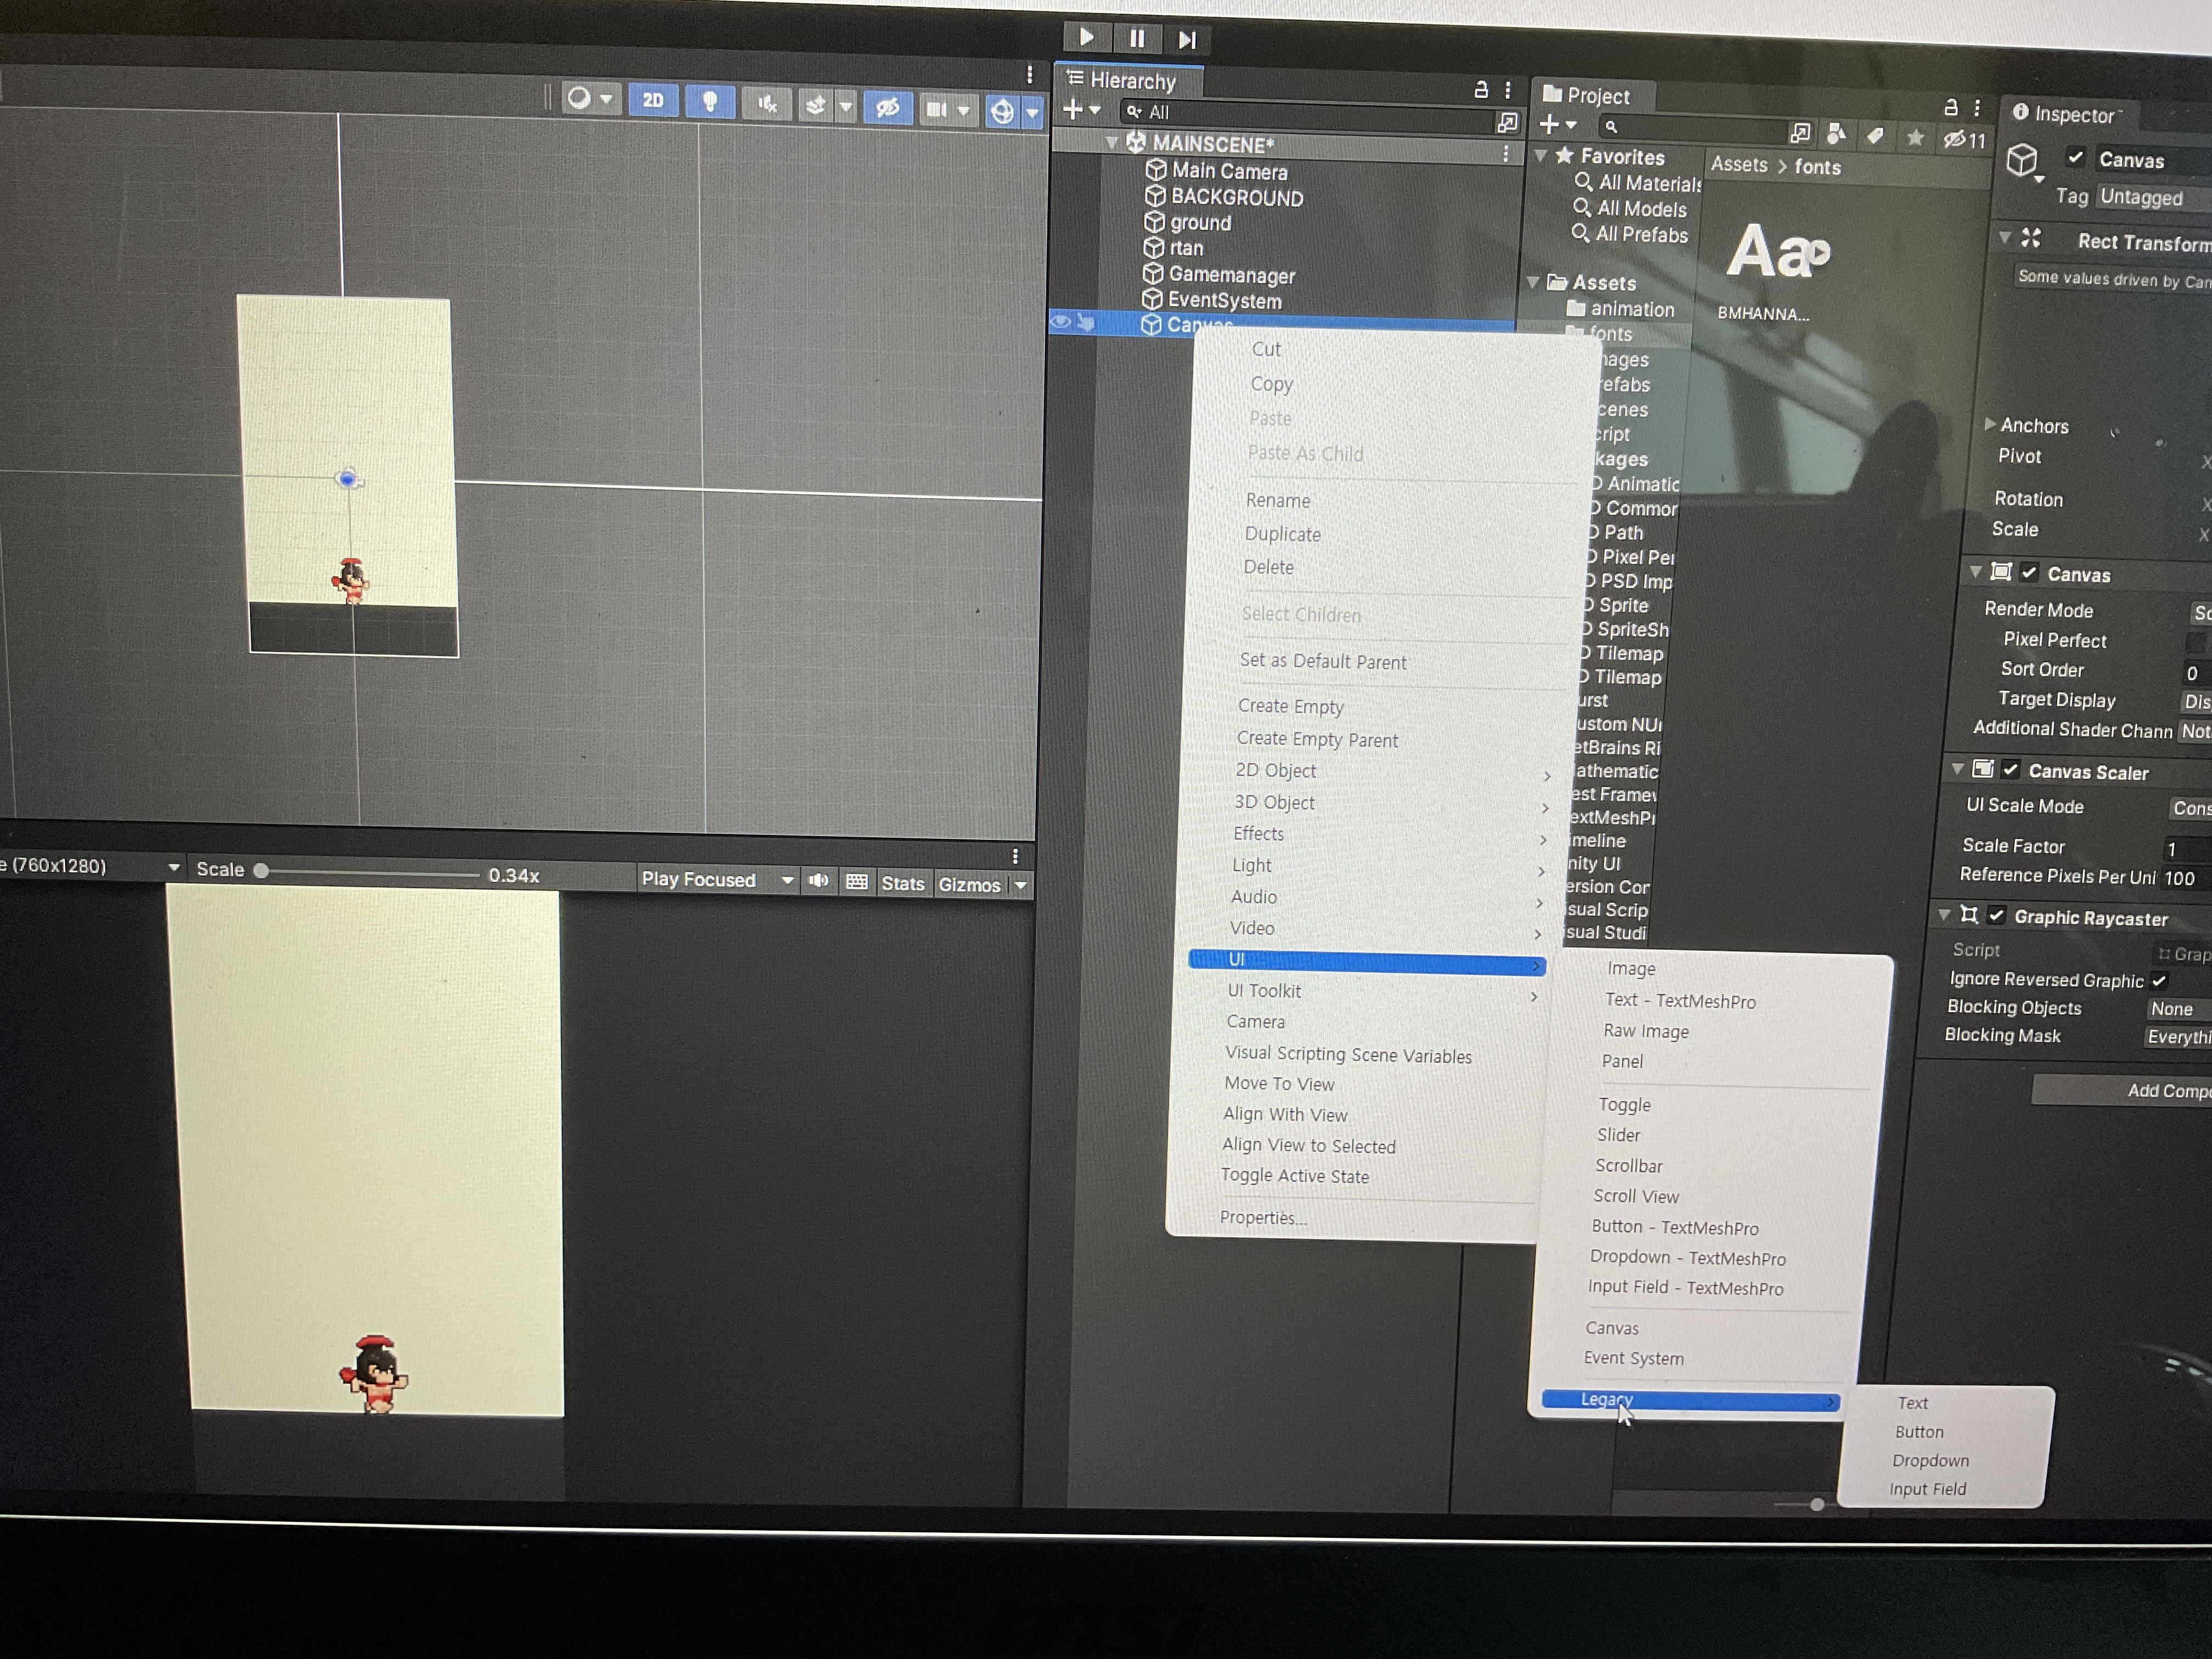Open the Tag dropdown showing Untagged
This screenshot has width=2212, height=1659.
2154,198
